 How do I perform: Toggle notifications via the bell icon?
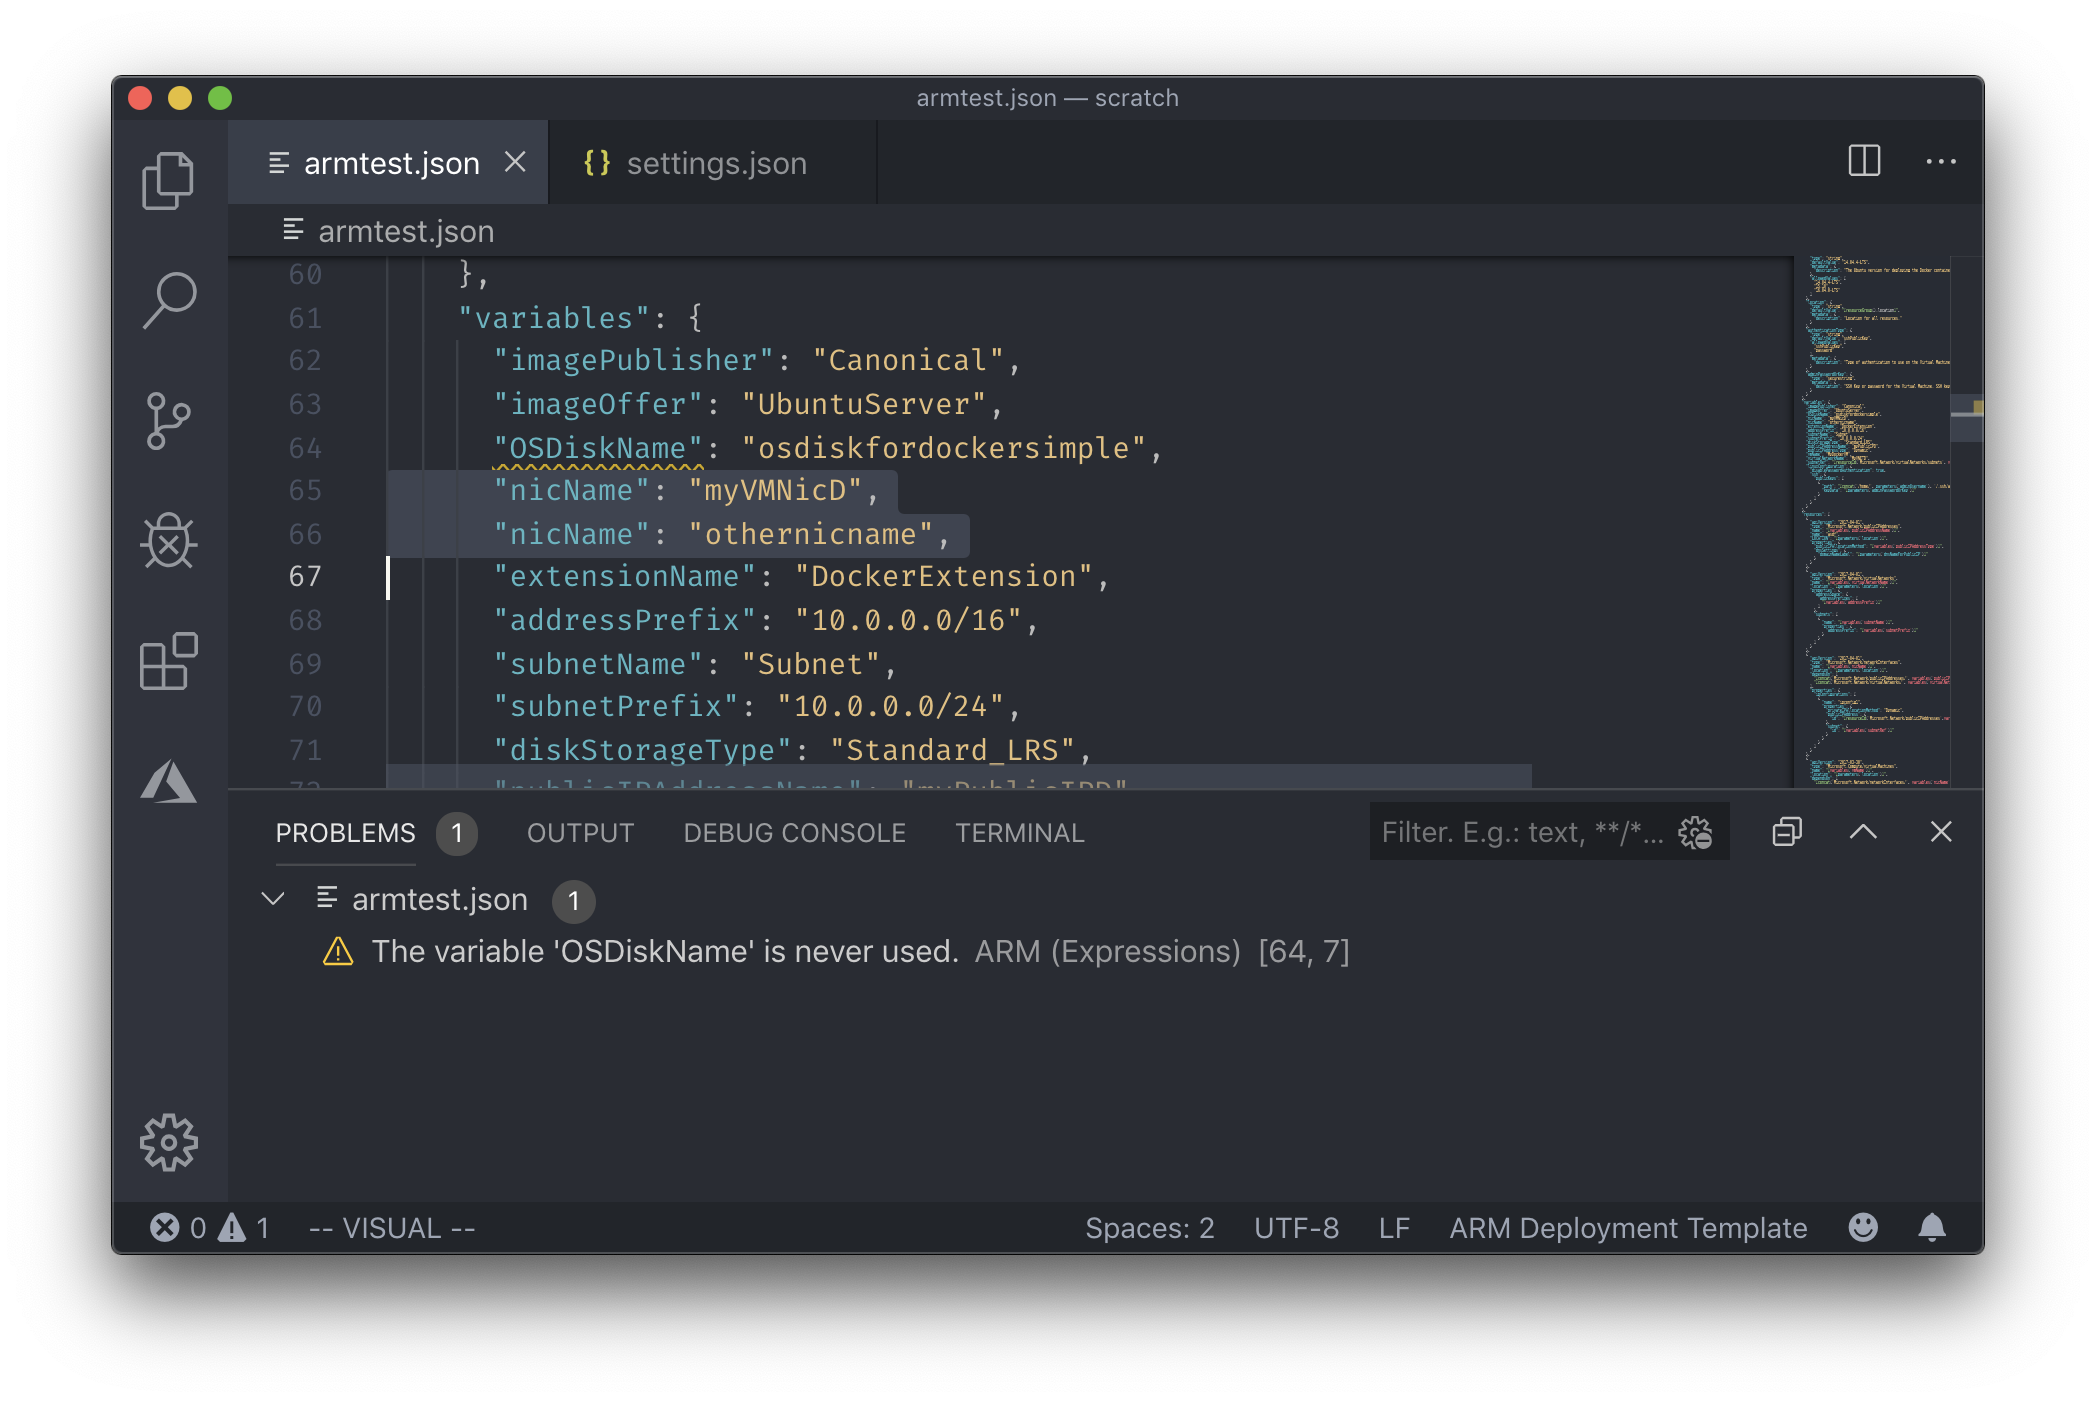click(1932, 1227)
